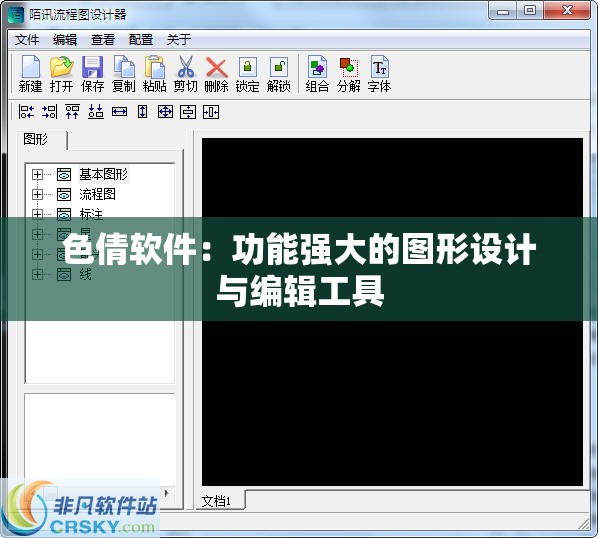Viewport: 598px width, 538px height.
Task: Click the 新建 new document icon
Action: 31,74
